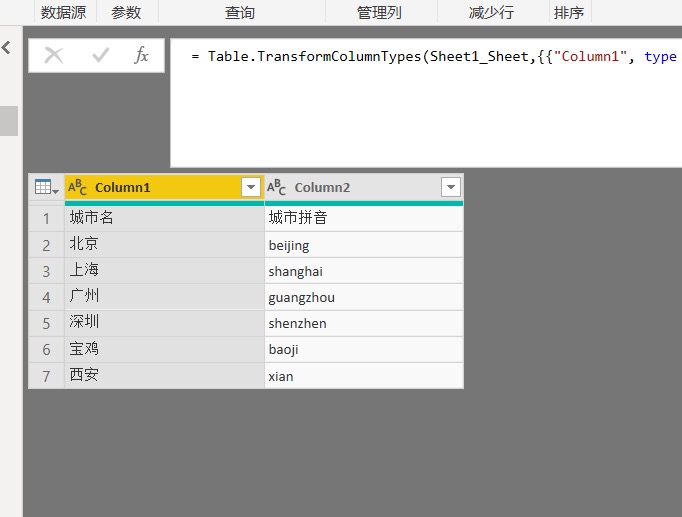
Task: Click row number 1 header
Action: (x=47, y=218)
